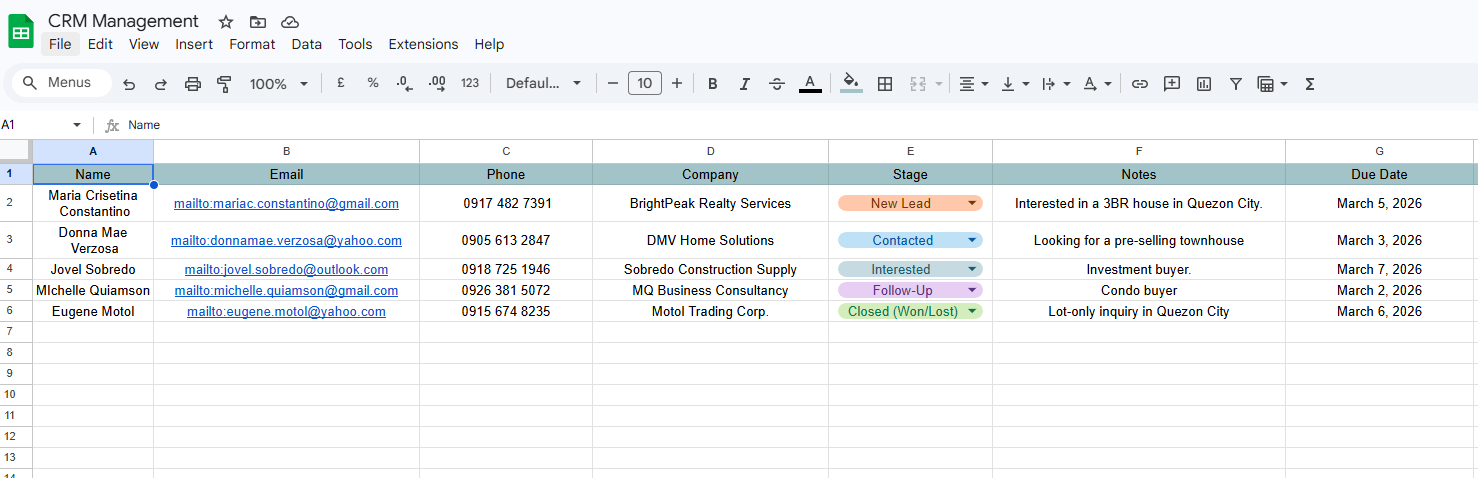
Task: Decrease decimal places
Action: (x=405, y=84)
